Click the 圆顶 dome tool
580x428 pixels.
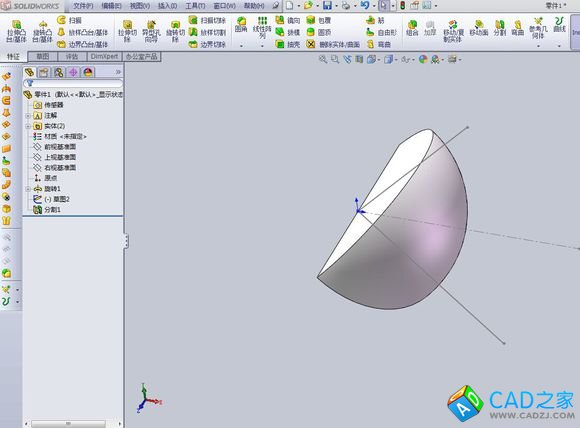coord(319,33)
